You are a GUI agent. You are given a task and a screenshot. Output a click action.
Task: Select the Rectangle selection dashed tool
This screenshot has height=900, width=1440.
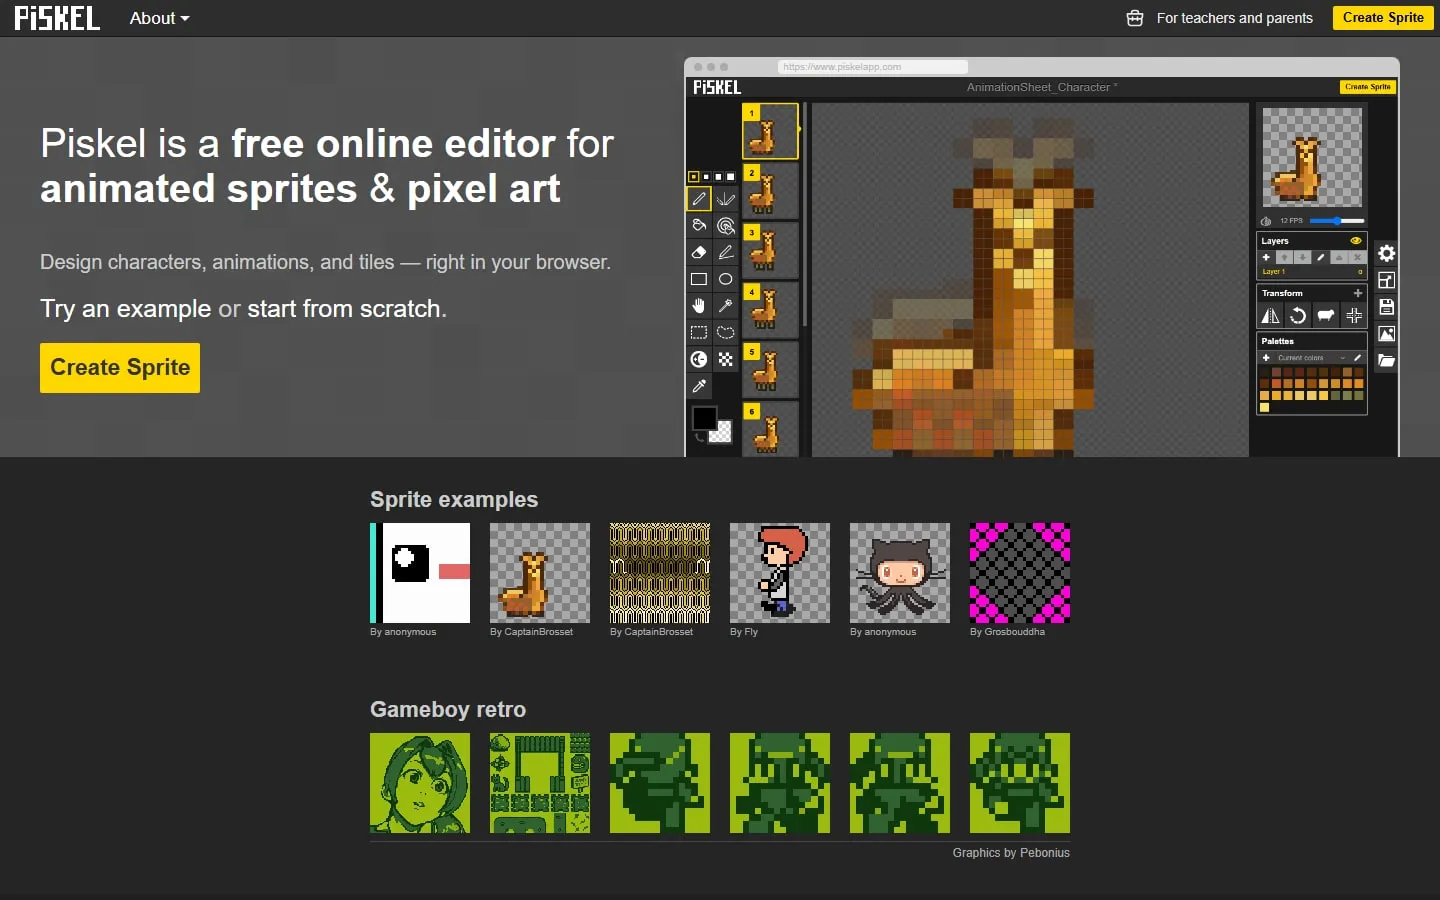[699, 332]
